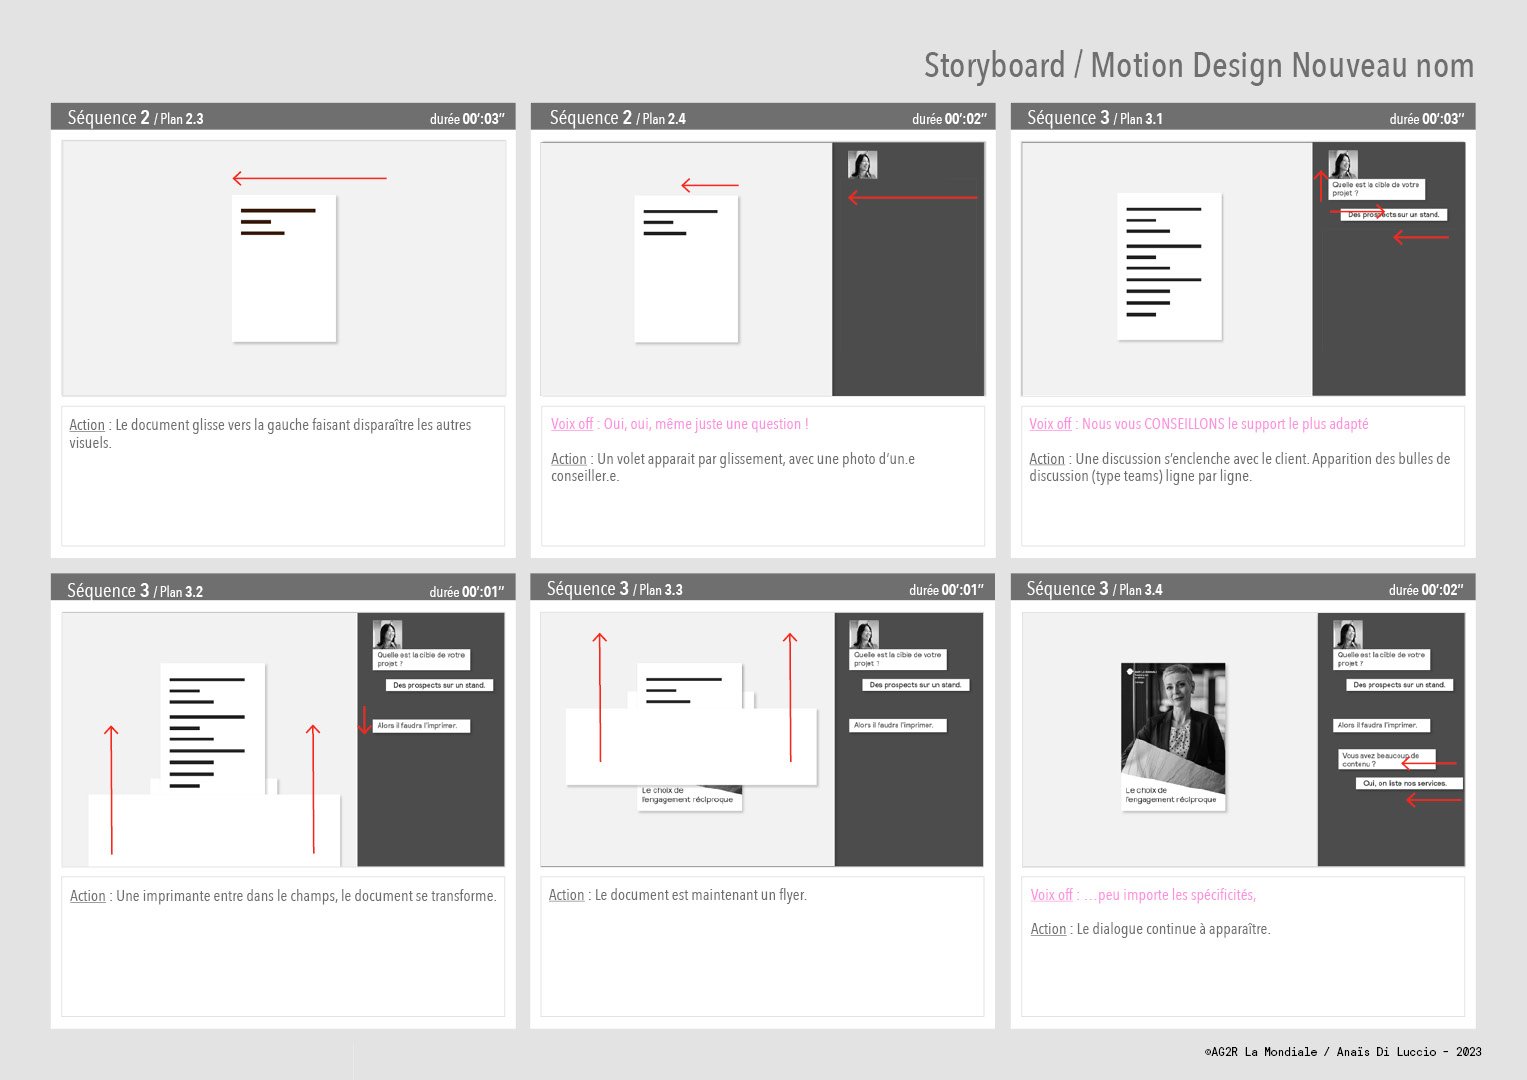Click the Séquence 3 / Plan 3.4 header
This screenshot has width=1527, height=1080.
tap(1243, 588)
